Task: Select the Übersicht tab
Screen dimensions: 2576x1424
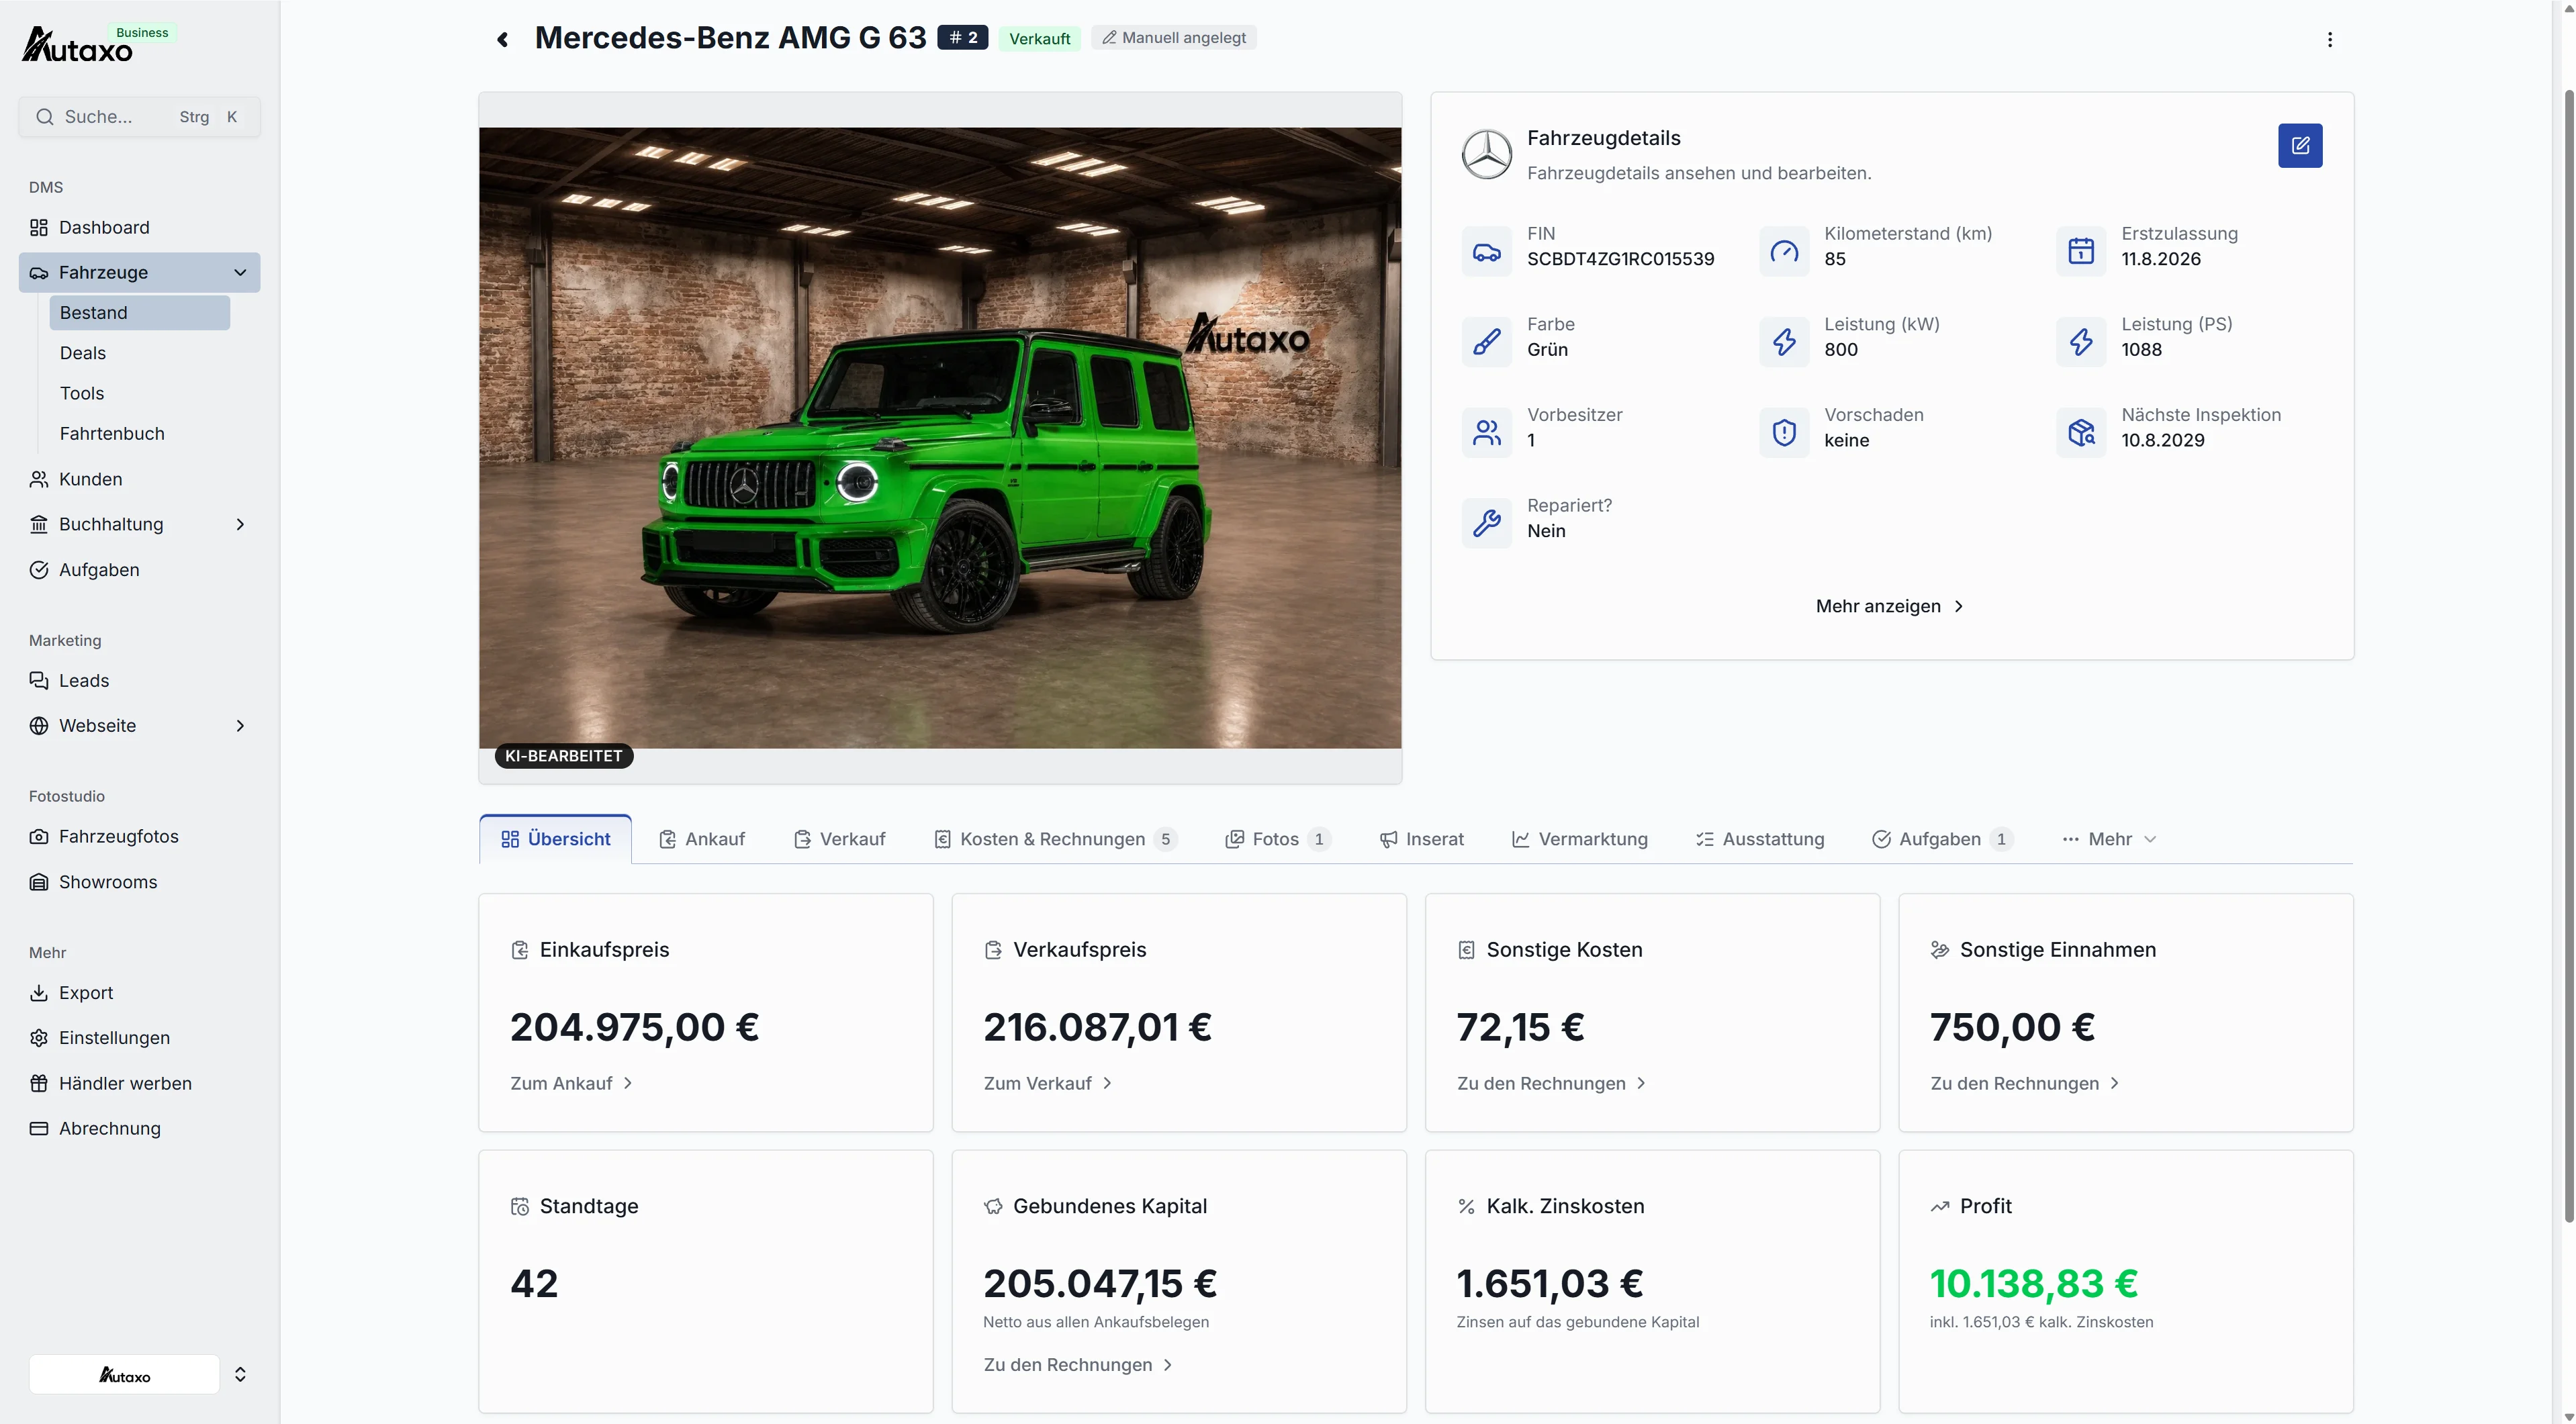Action: pyautogui.click(x=556, y=840)
